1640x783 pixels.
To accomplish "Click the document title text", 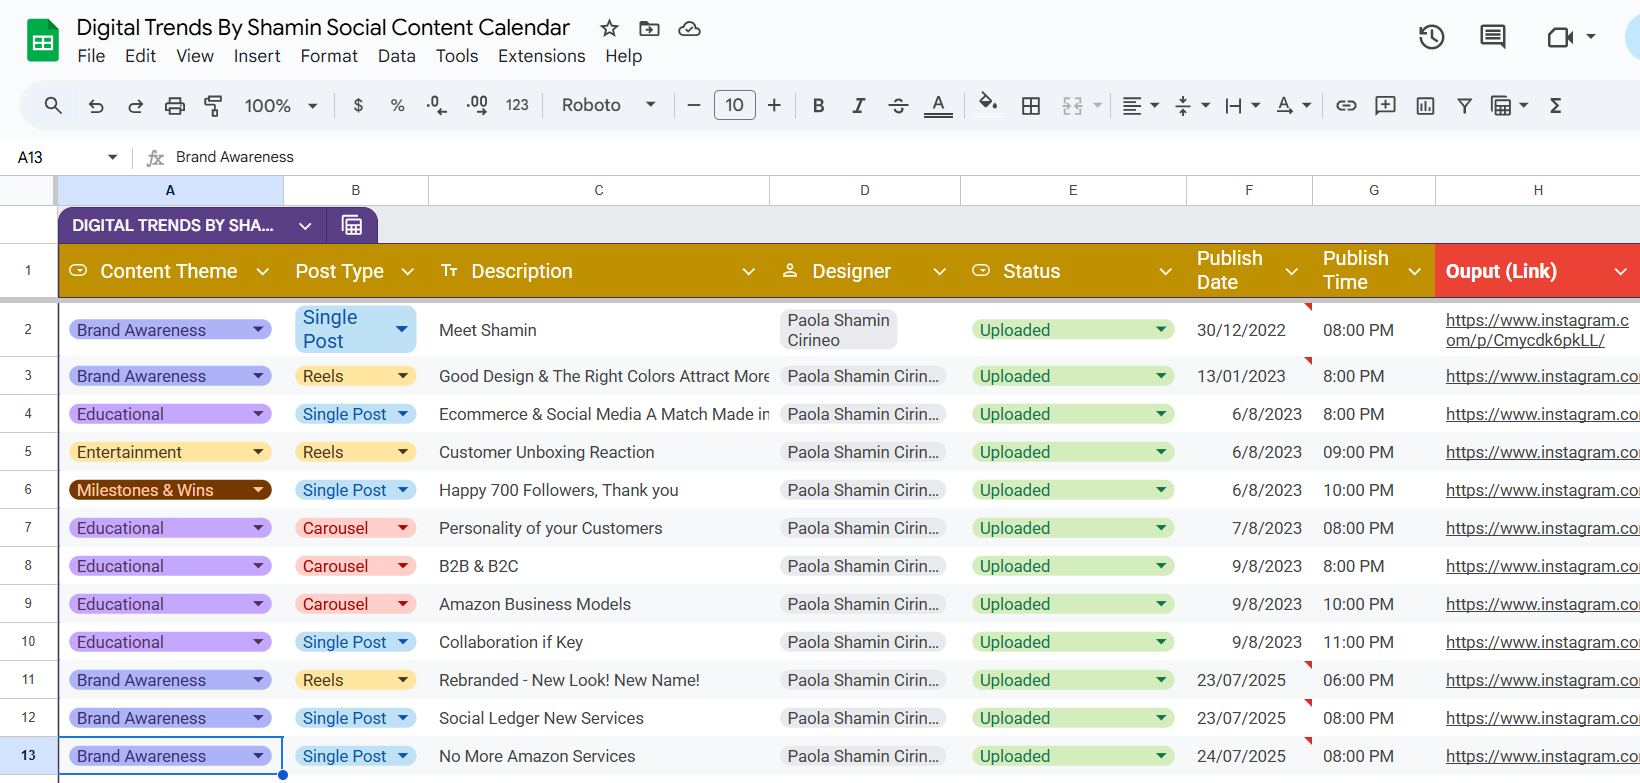I will click(323, 27).
